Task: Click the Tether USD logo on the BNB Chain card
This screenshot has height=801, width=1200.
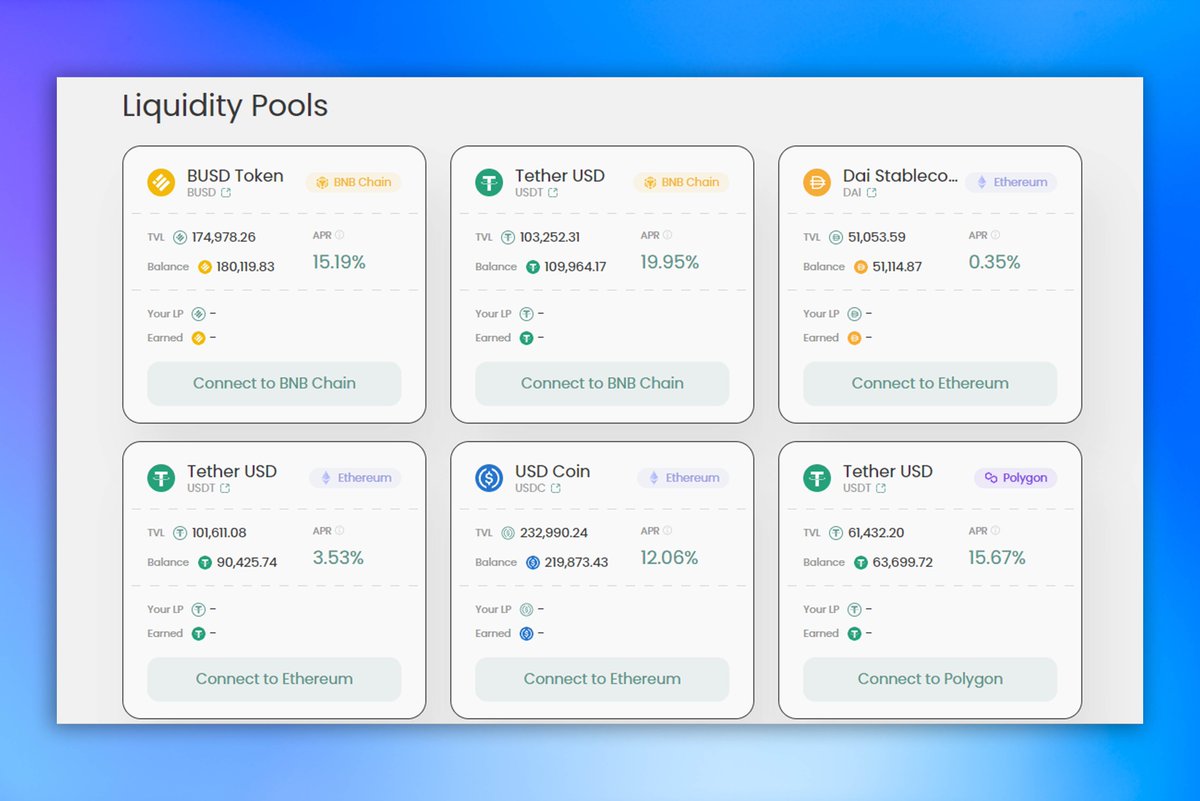Action: tap(487, 182)
